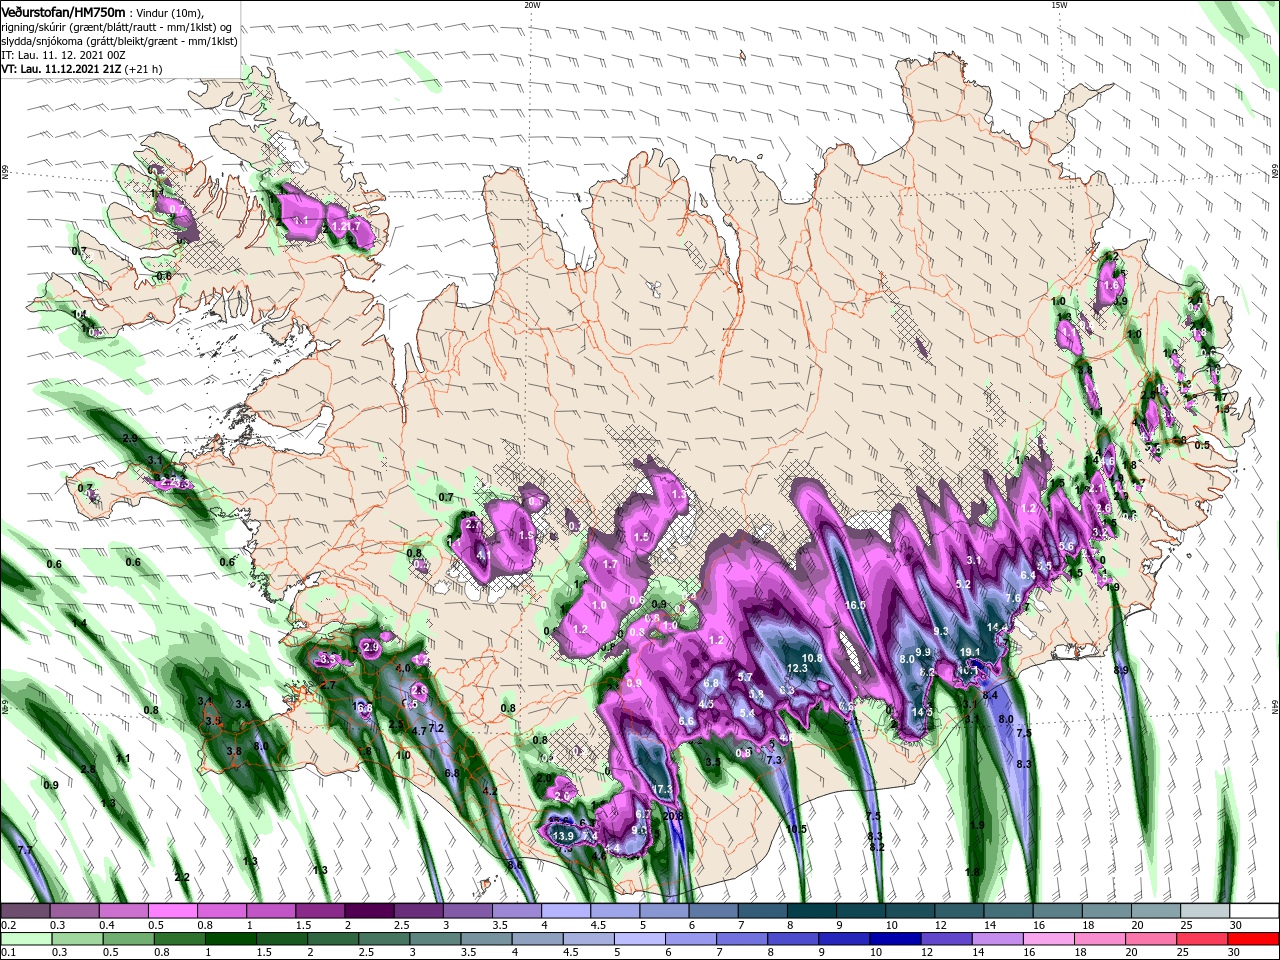Click the 12.3 precipitation value on the map
The height and width of the screenshot is (960, 1280).
coord(797,668)
